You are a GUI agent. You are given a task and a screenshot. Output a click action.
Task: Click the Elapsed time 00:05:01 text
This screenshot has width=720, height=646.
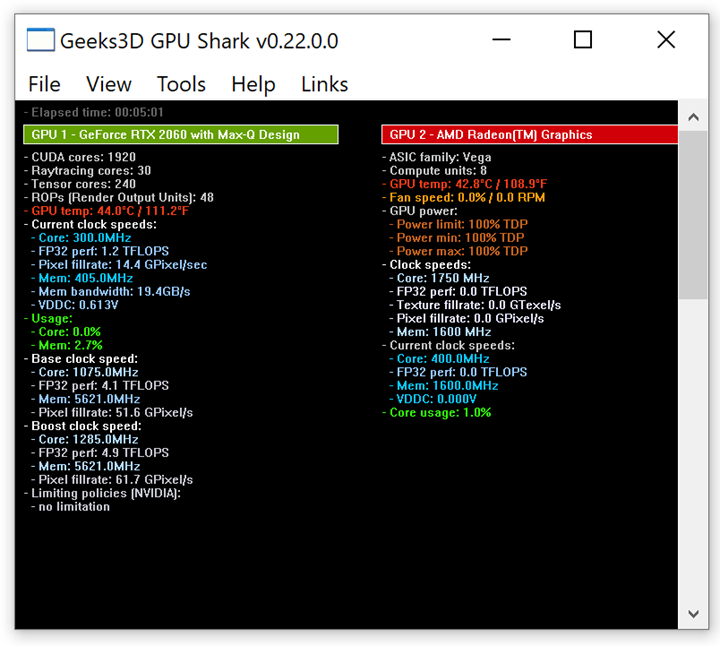(94, 112)
